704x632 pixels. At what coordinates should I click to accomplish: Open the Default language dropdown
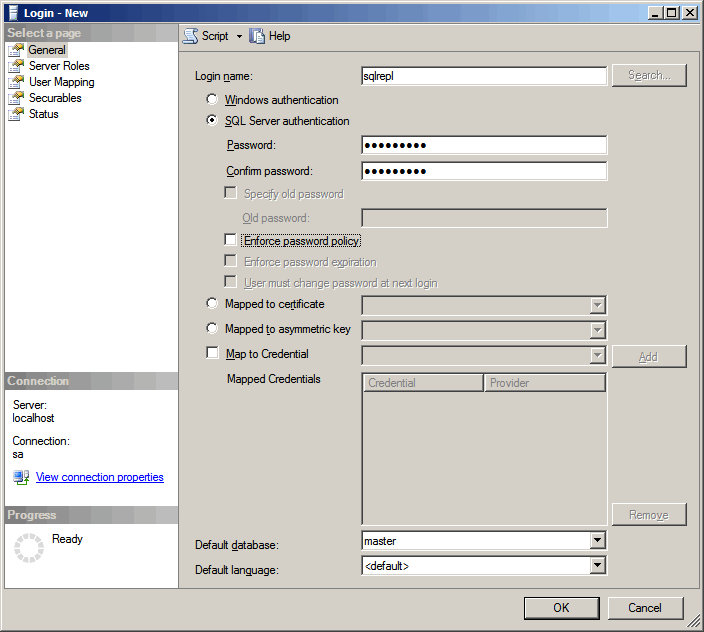[x=597, y=566]
